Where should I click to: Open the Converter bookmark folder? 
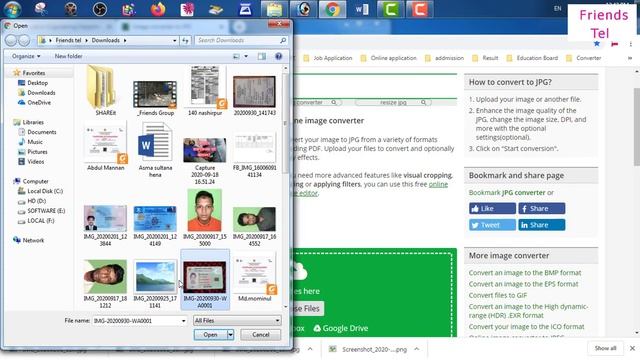(x=584, y=58)
